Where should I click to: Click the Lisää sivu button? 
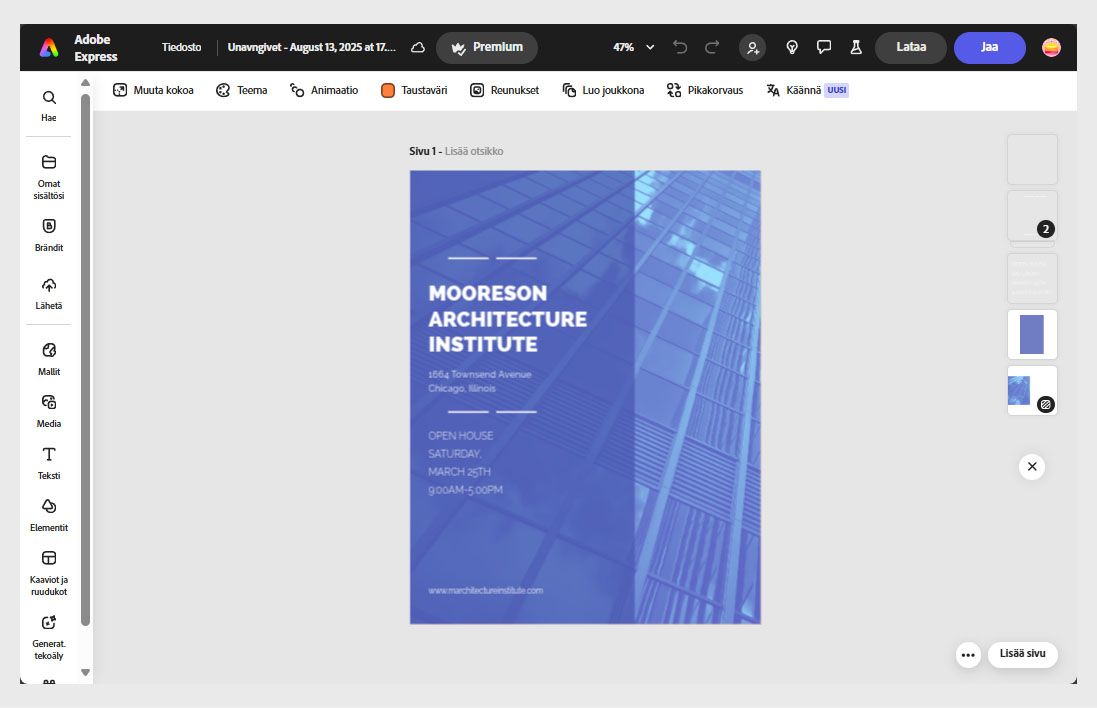point(1022,655)
